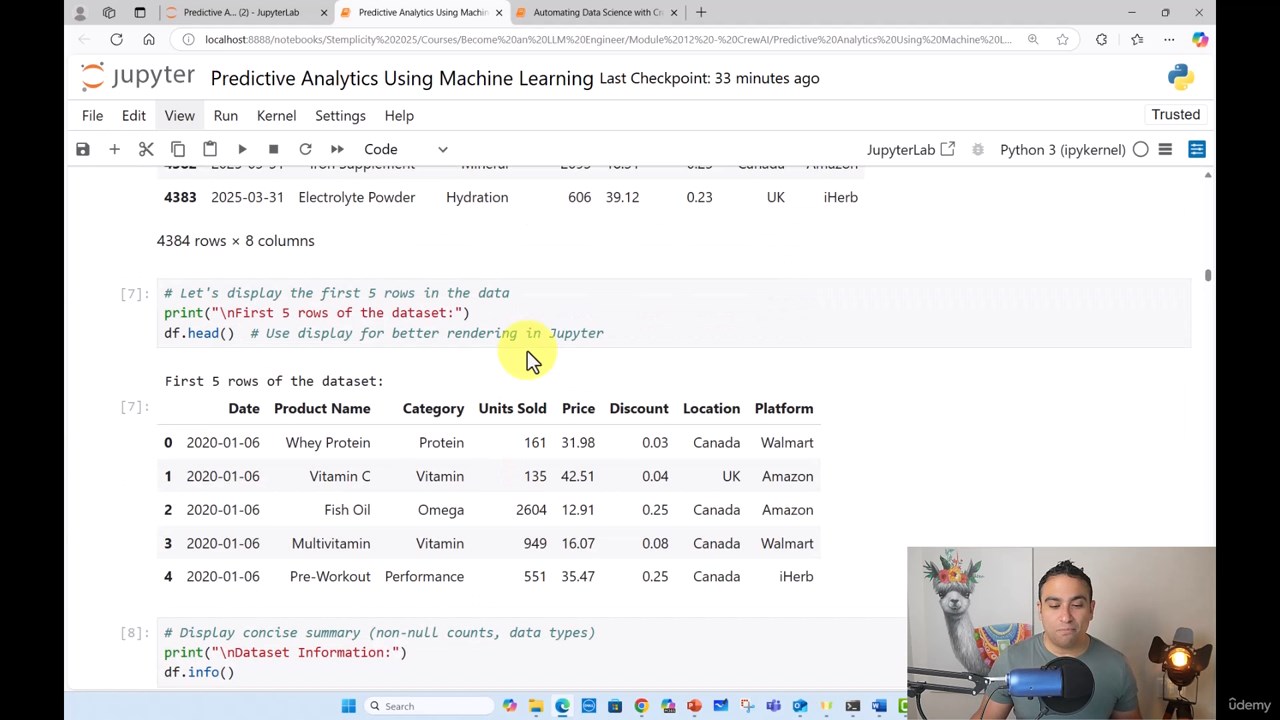Open the View menu

tap(180, 115)
